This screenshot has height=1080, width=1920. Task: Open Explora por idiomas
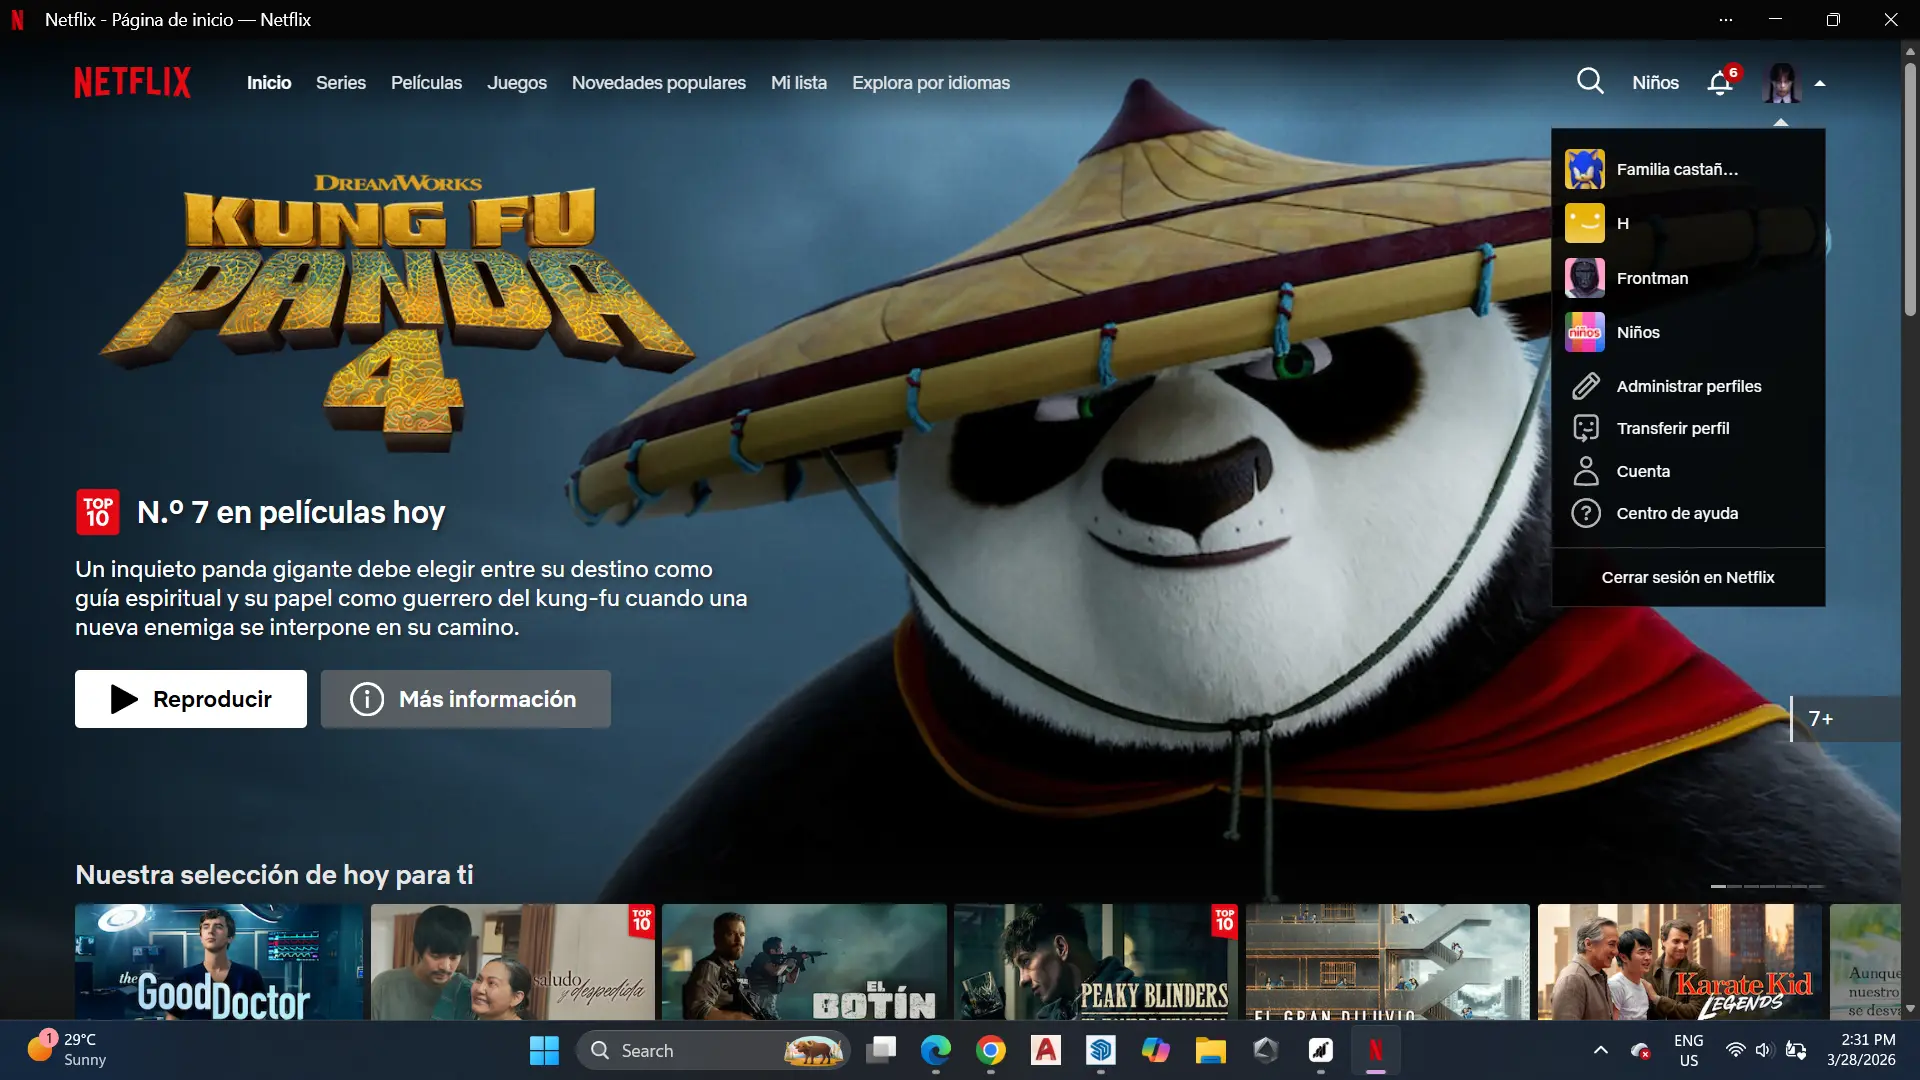931,83
